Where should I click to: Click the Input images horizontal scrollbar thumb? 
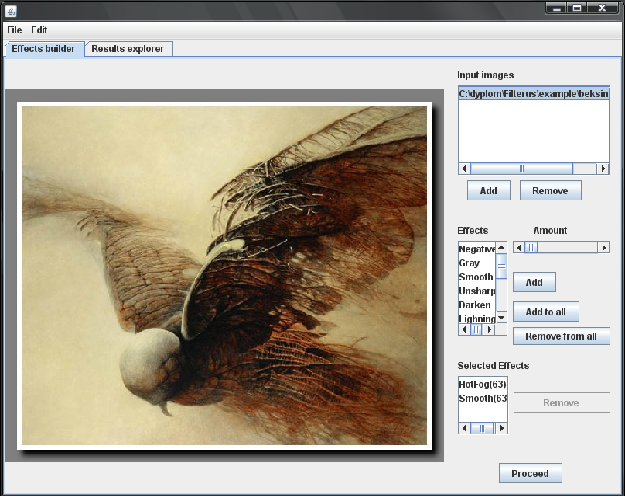pyautogui.click(x=521, y=169)
